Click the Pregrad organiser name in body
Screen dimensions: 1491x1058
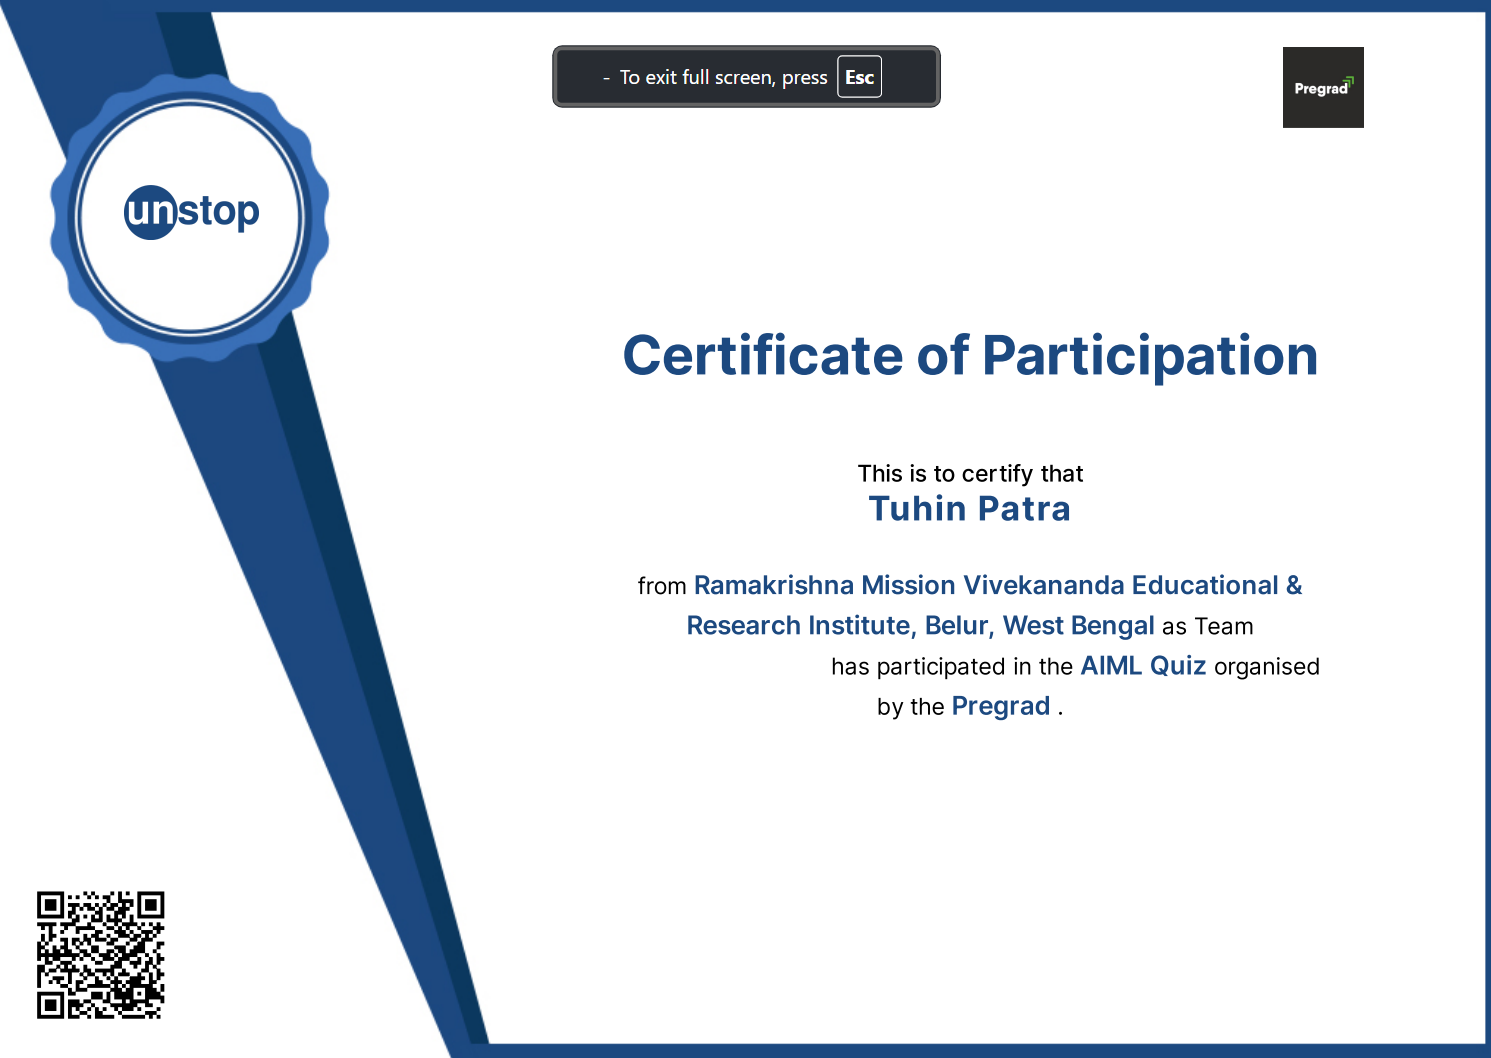[1000, 706]
